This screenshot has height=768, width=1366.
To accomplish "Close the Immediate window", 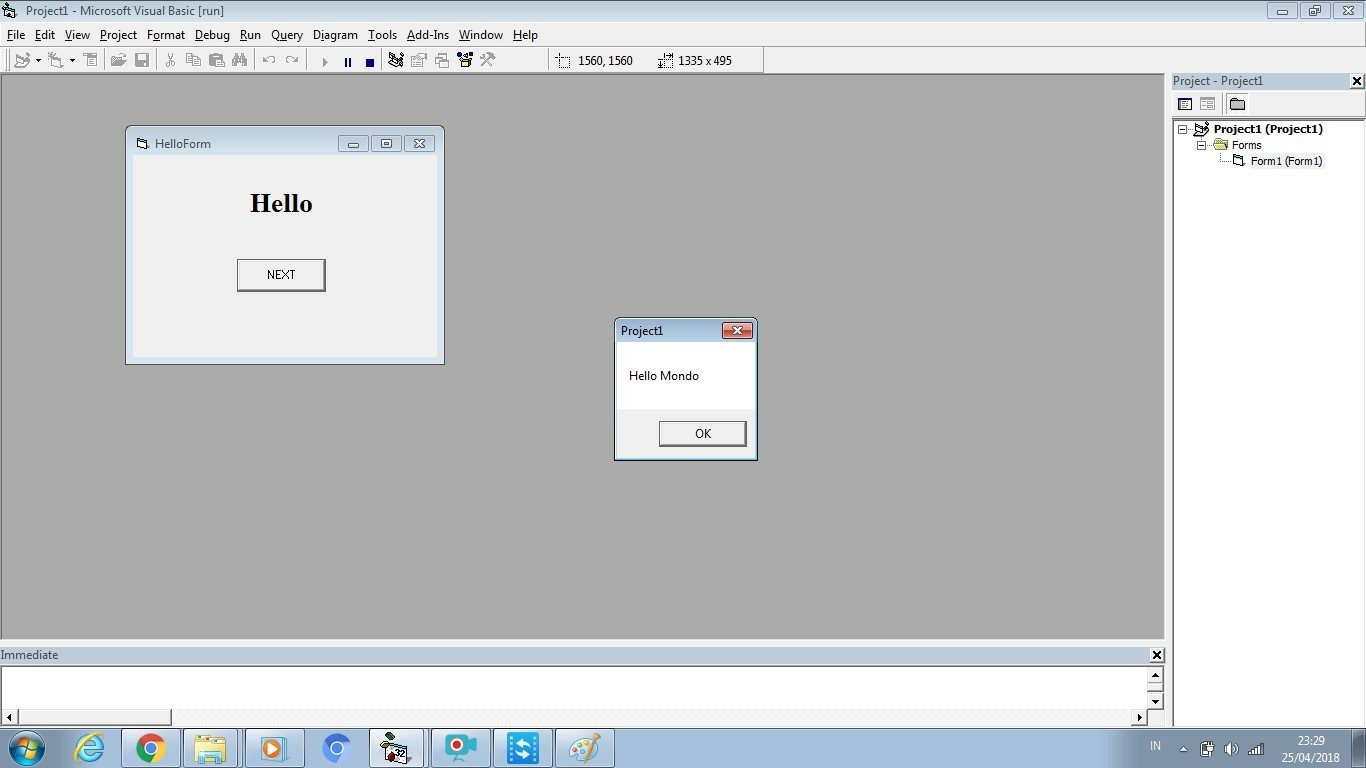I will pyautogui.click(x=1156, y=655).
